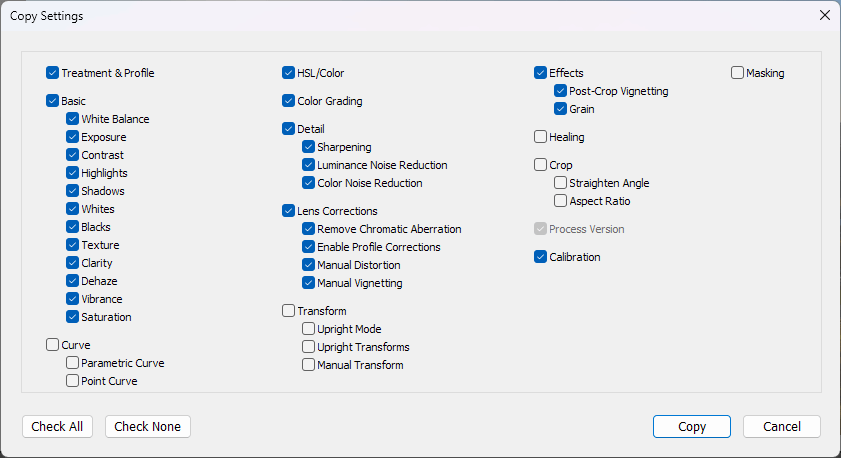
Task: Check the Upright Mode option
Action: coord(308,328)
